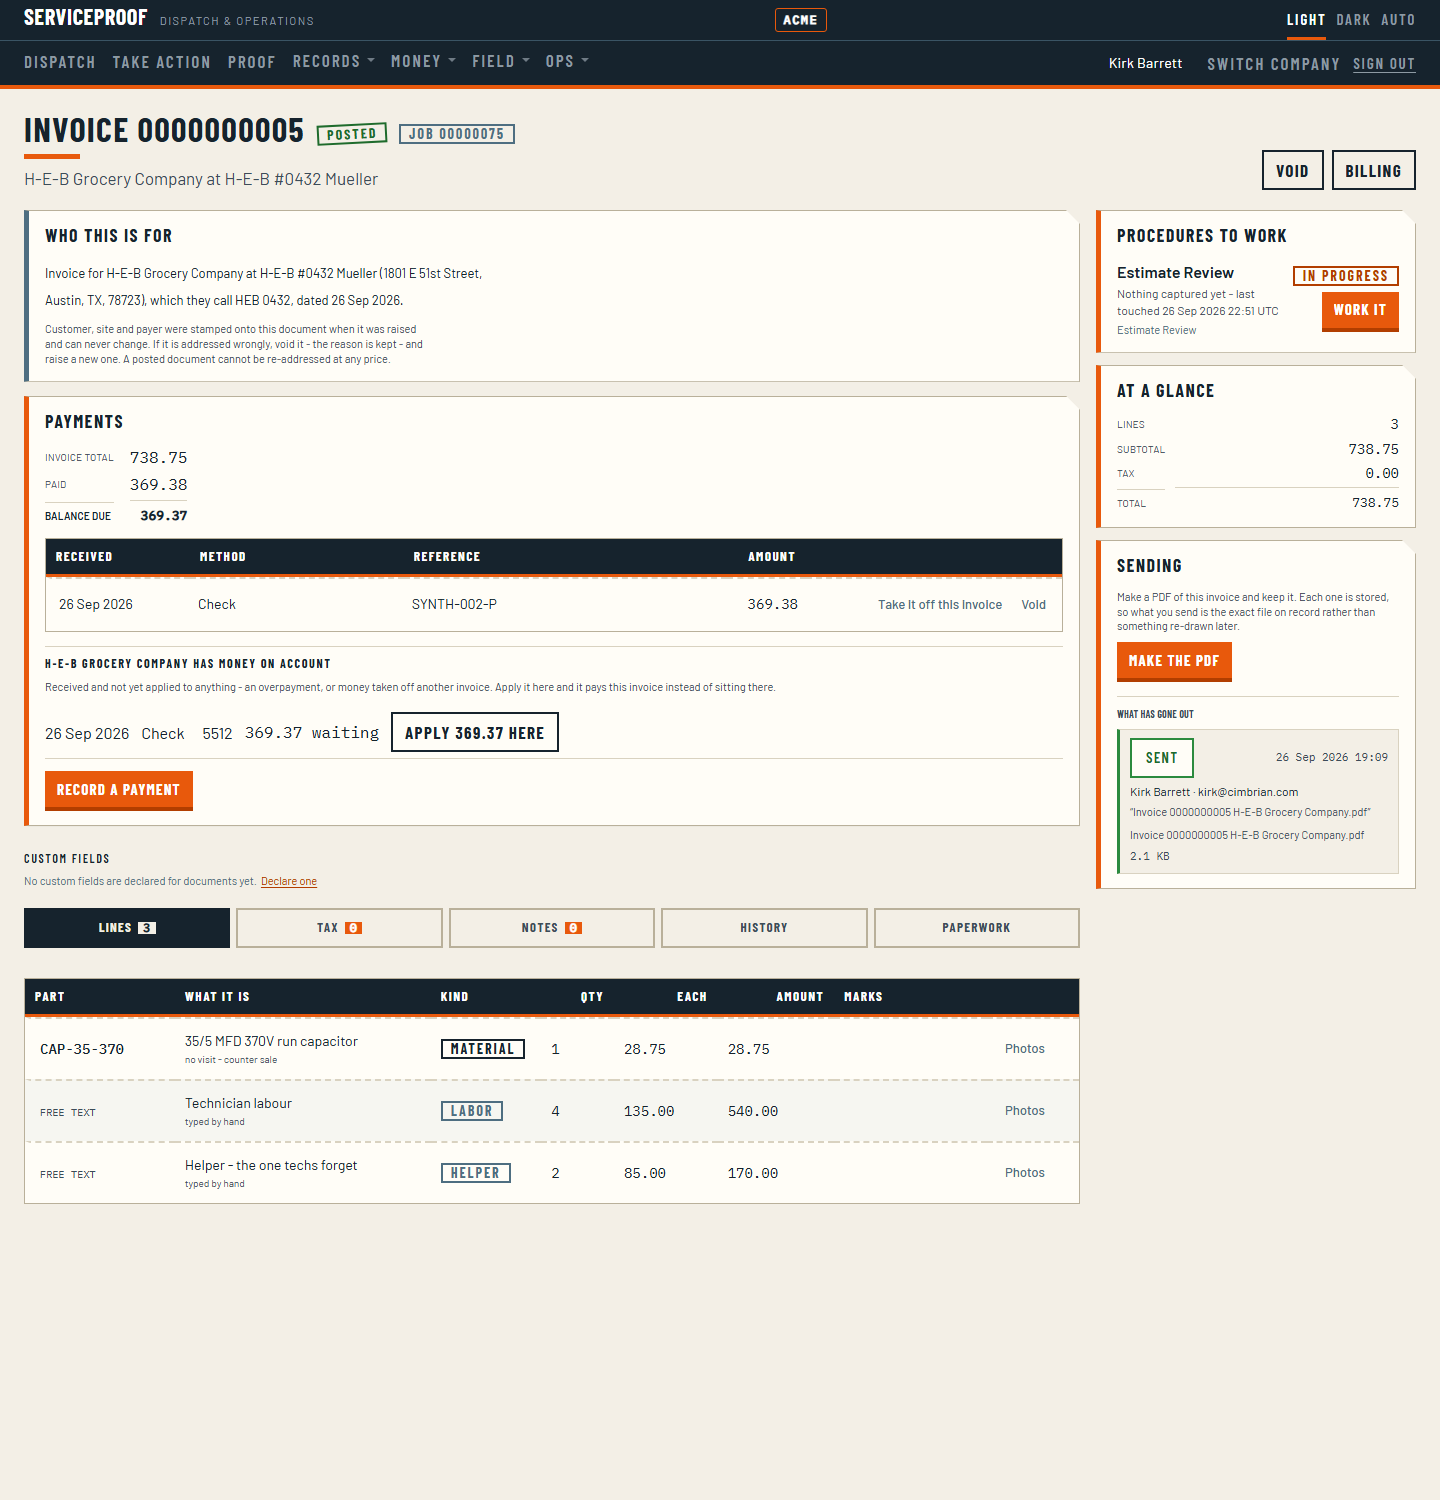The width and height of the screenshot is (1440, 1500).
Task: Switch to the Notes tab
Action: pos(552,928)
